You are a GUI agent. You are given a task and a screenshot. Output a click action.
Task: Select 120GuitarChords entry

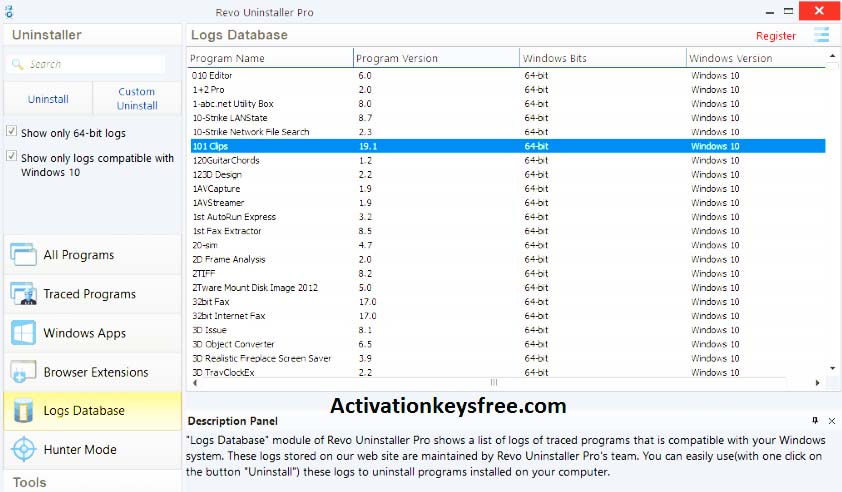coord(508,160)
